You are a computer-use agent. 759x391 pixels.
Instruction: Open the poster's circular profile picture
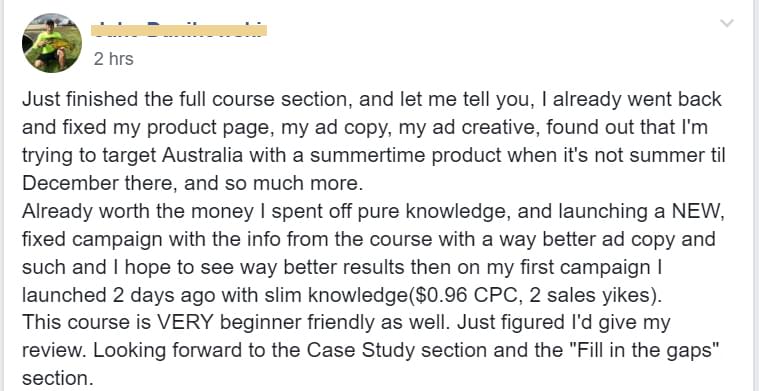[52, 43]
